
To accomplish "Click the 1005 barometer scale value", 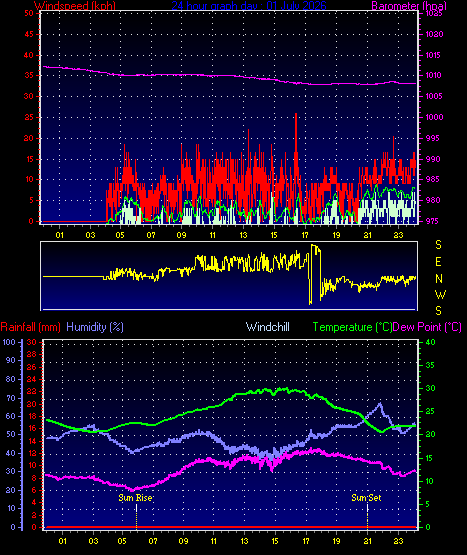I will 434,96.
